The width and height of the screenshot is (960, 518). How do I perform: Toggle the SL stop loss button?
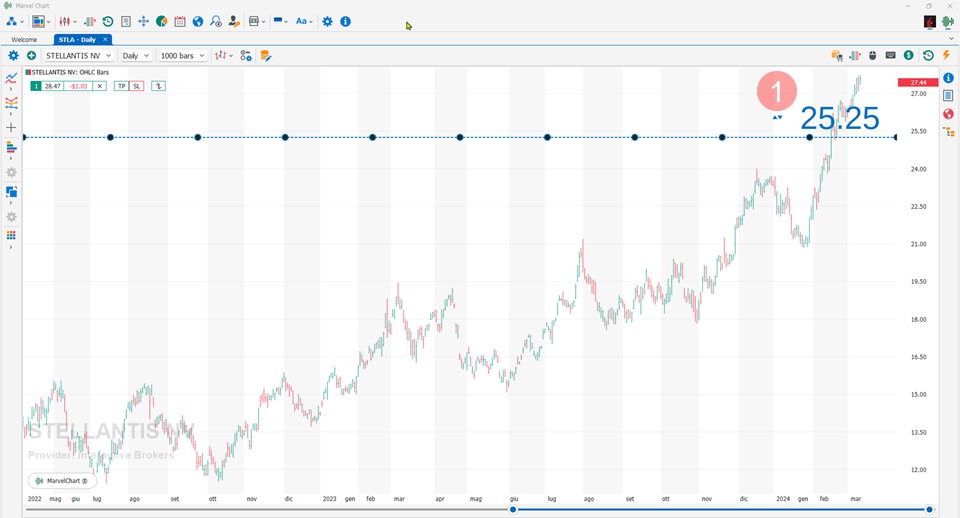137,86
